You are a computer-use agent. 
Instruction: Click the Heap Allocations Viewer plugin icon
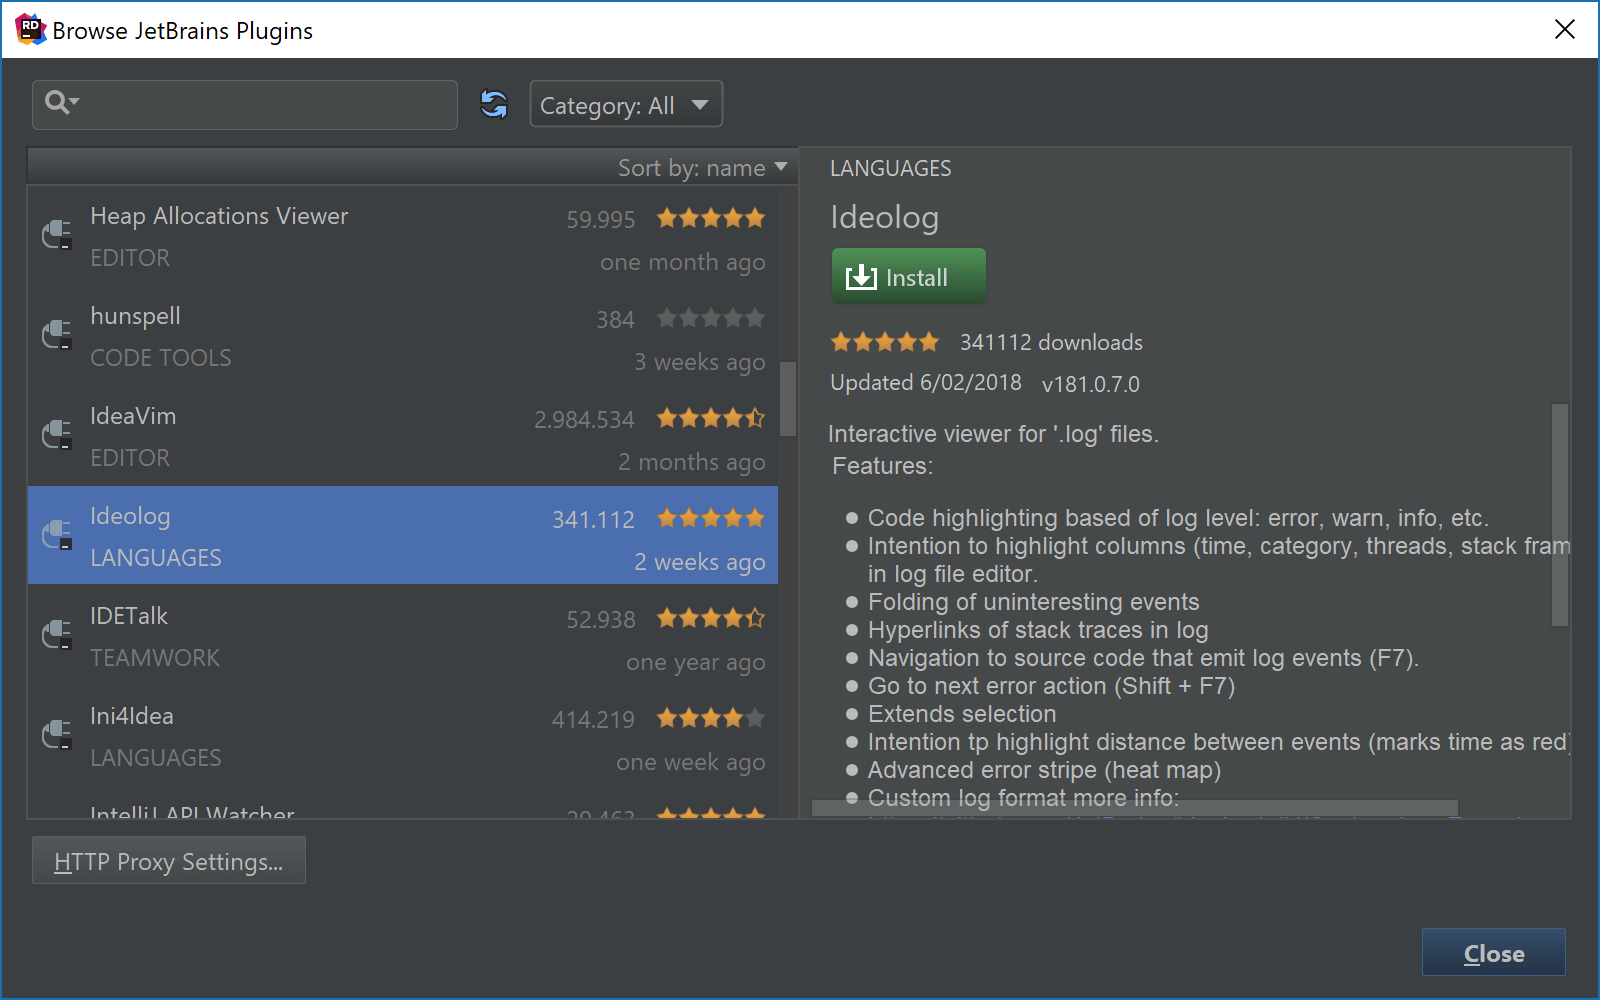click(x=57, y=235)
